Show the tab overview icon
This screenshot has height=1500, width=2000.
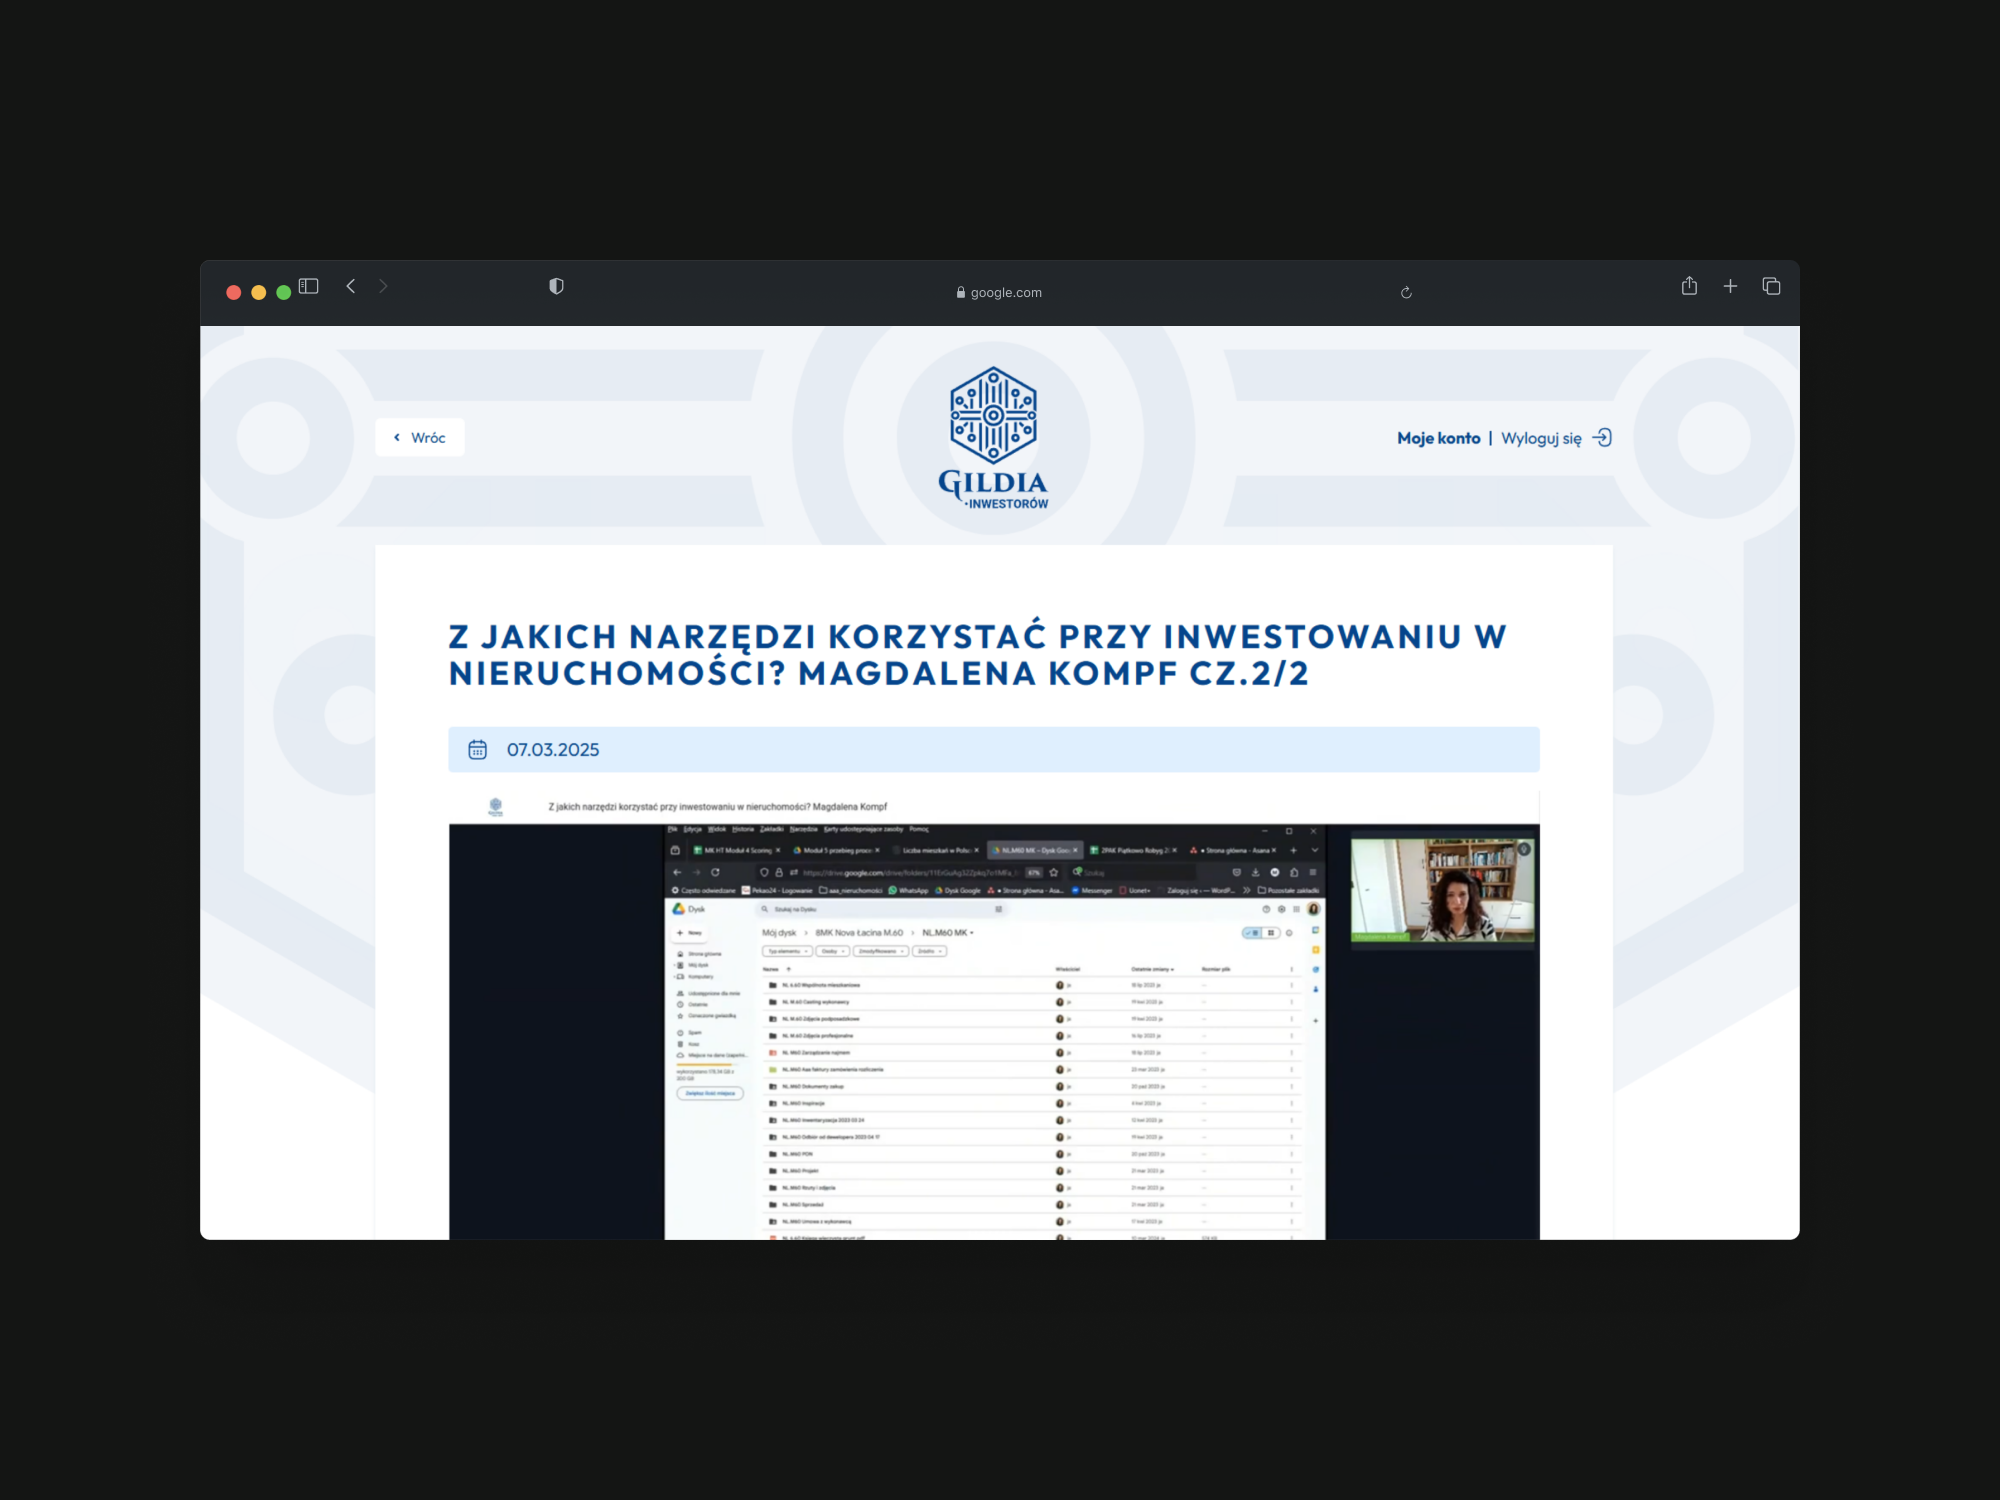[1771, 286]
